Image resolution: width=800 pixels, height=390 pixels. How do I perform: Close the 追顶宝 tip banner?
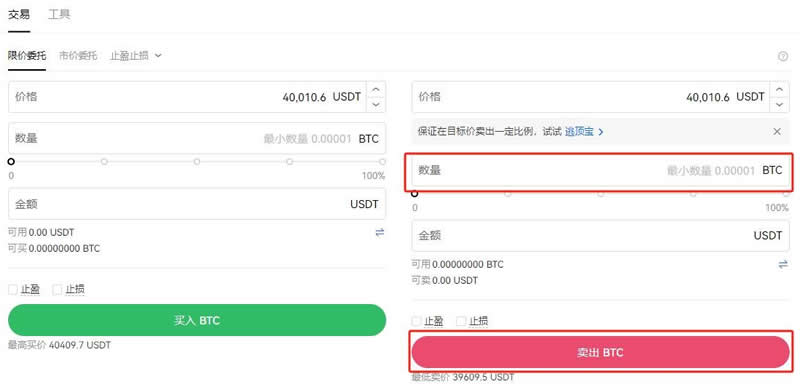tap(777, 132)
